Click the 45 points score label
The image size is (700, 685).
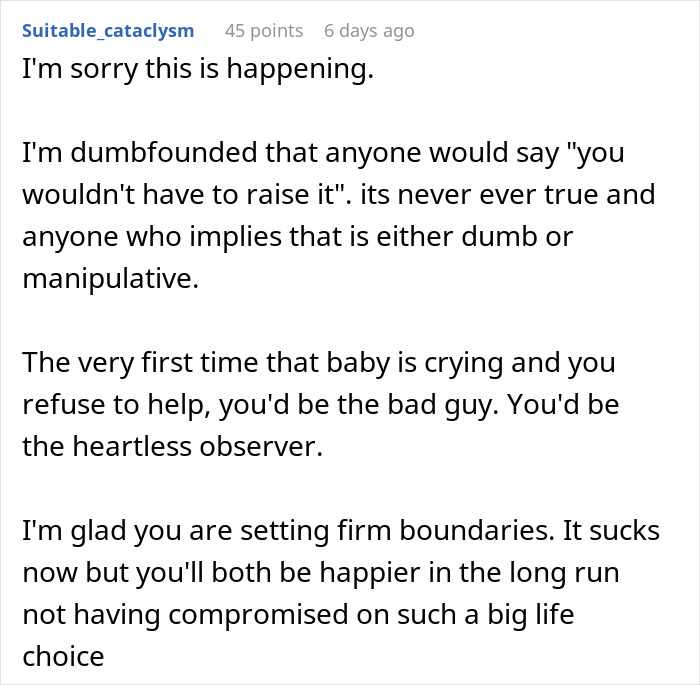(x=264, y=31)
